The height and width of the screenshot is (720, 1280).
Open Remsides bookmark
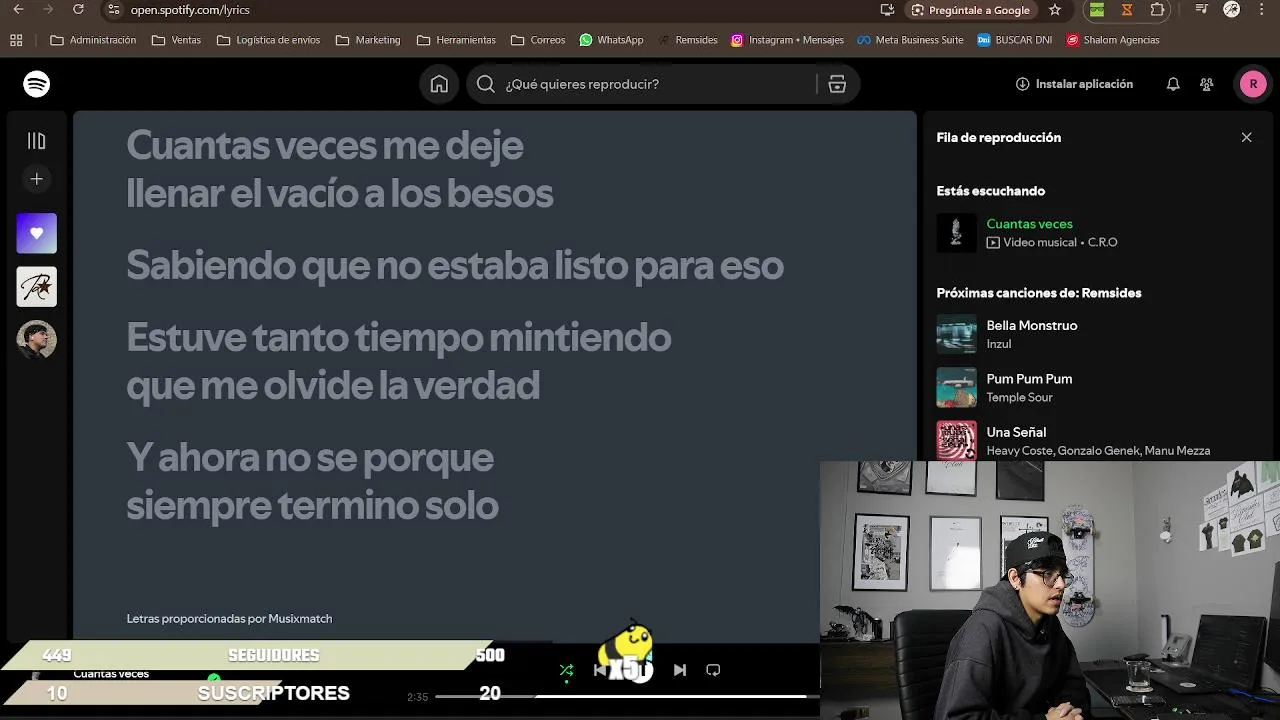(x=687, y=40)
